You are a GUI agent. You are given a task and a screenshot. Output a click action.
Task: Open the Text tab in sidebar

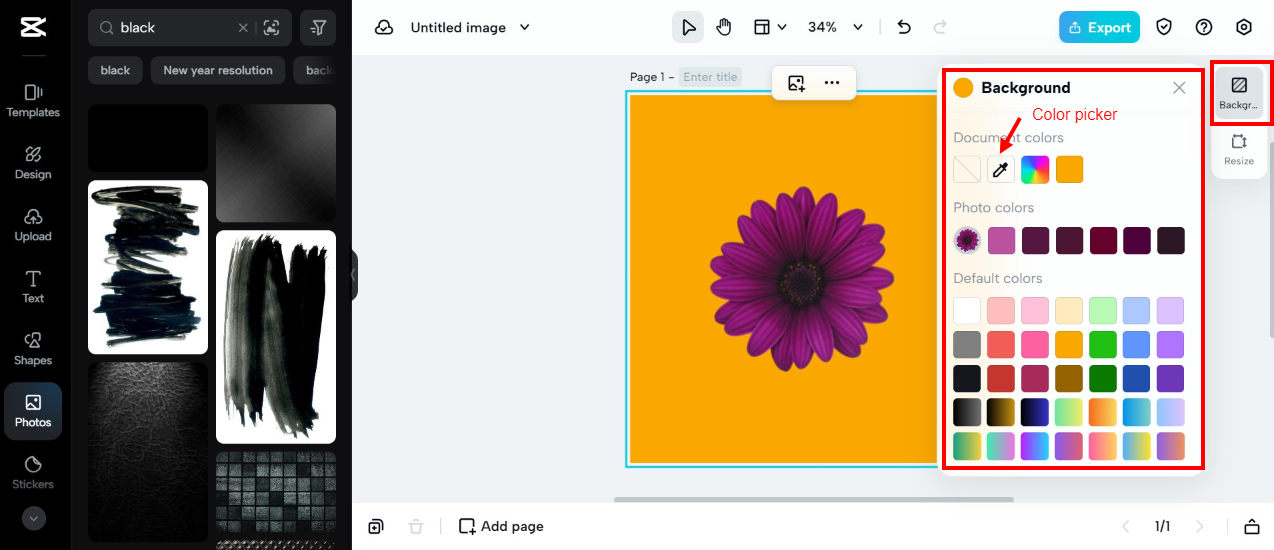[x=33, y=286]
